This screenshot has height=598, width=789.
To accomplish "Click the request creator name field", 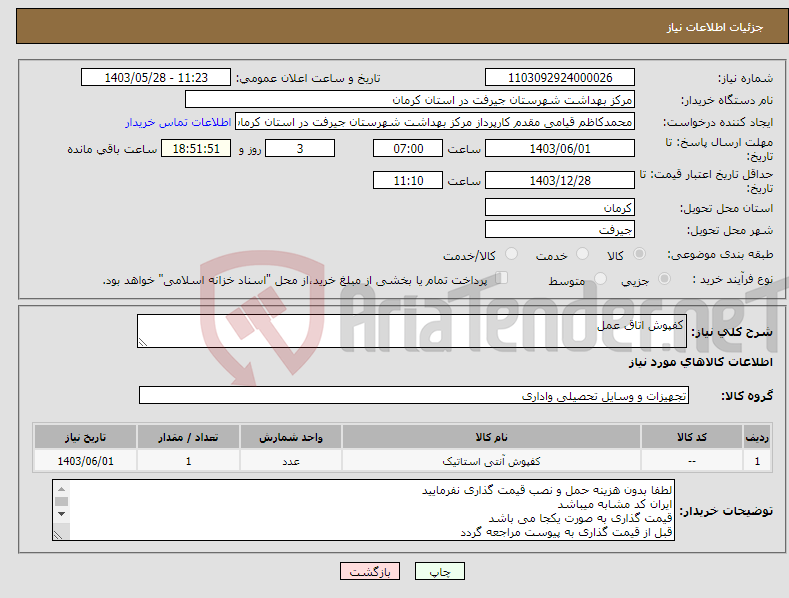I will coord(435,122).
